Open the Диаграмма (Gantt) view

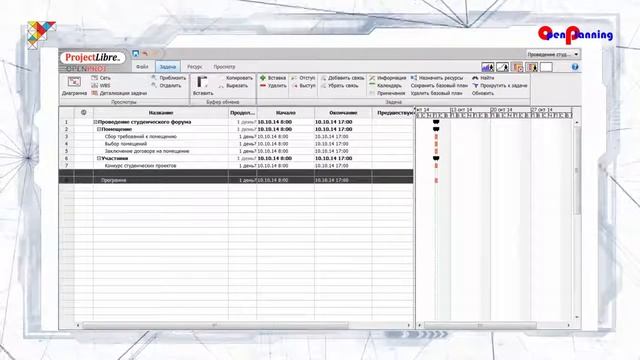(74, 86)
